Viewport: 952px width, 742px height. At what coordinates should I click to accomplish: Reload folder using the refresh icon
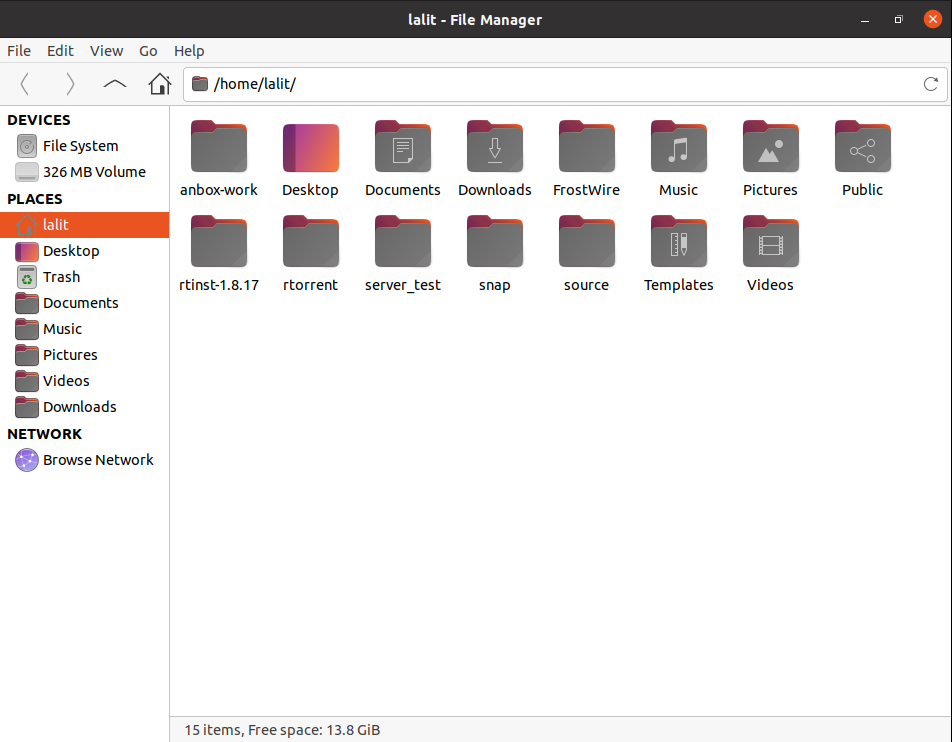point(930,84)
